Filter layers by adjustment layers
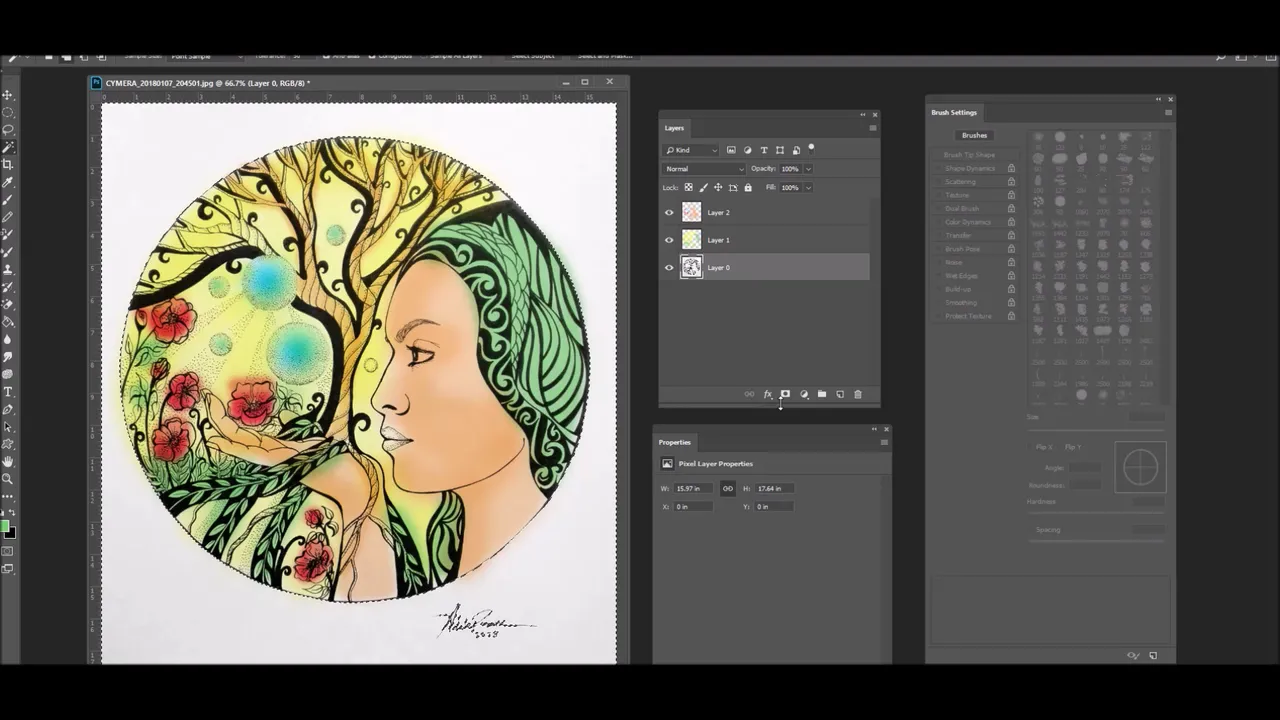Image resolution: width=1280 pixels, height=720 pixels. coord(747,150)
